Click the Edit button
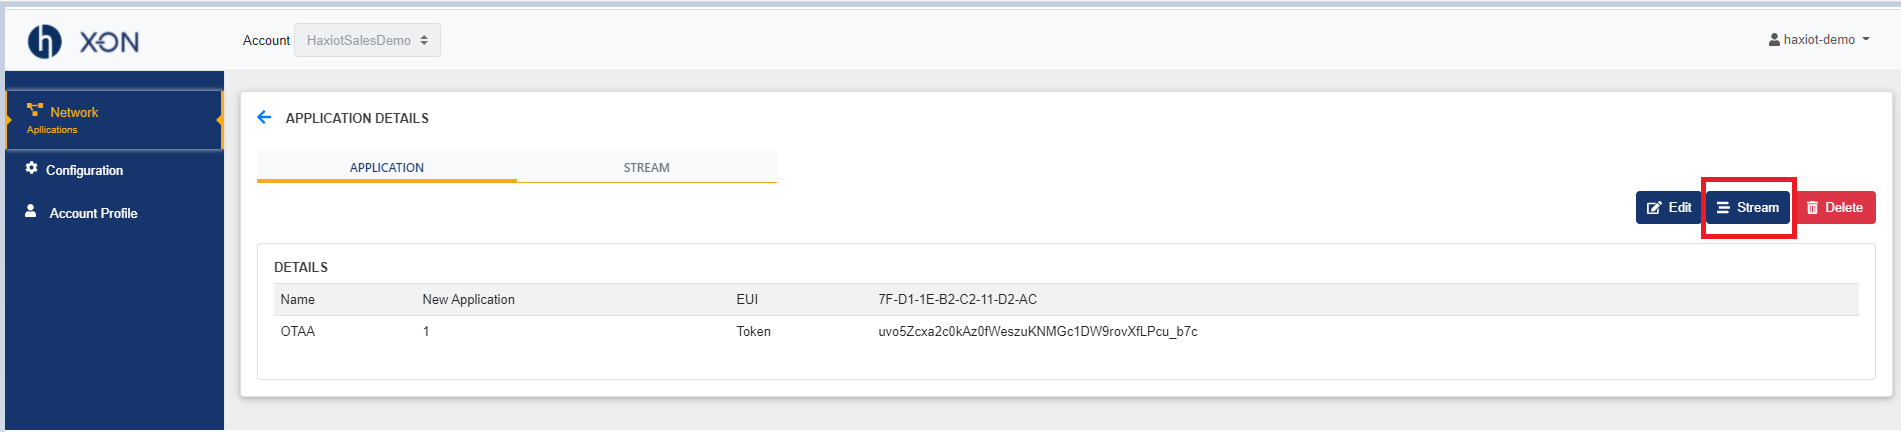This screenshot has width=1901, height=432. point(1669,208)
